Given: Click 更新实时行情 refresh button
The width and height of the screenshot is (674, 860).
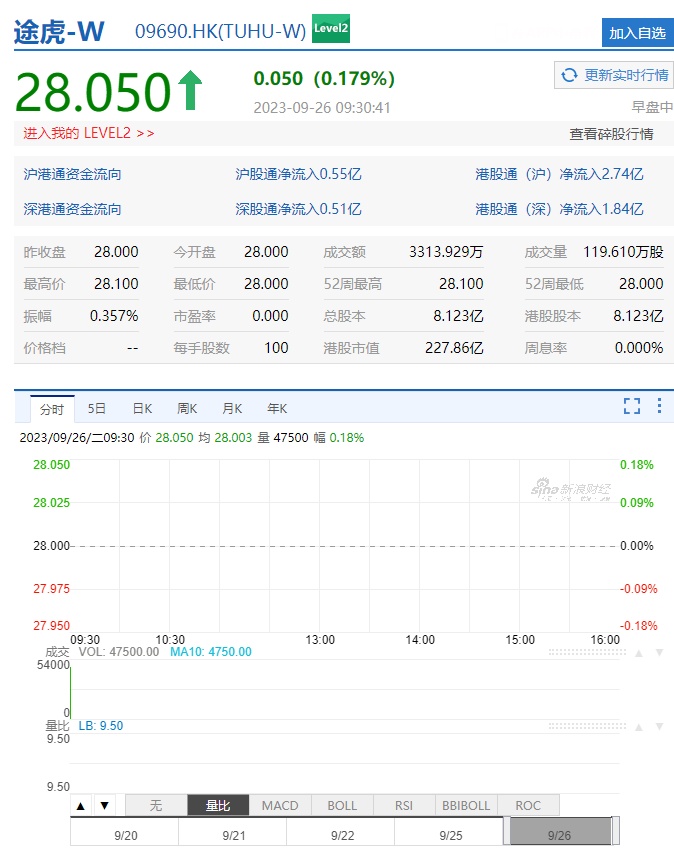Looking at the screenshot, I should pyautogui.click(x=614, y=75).
